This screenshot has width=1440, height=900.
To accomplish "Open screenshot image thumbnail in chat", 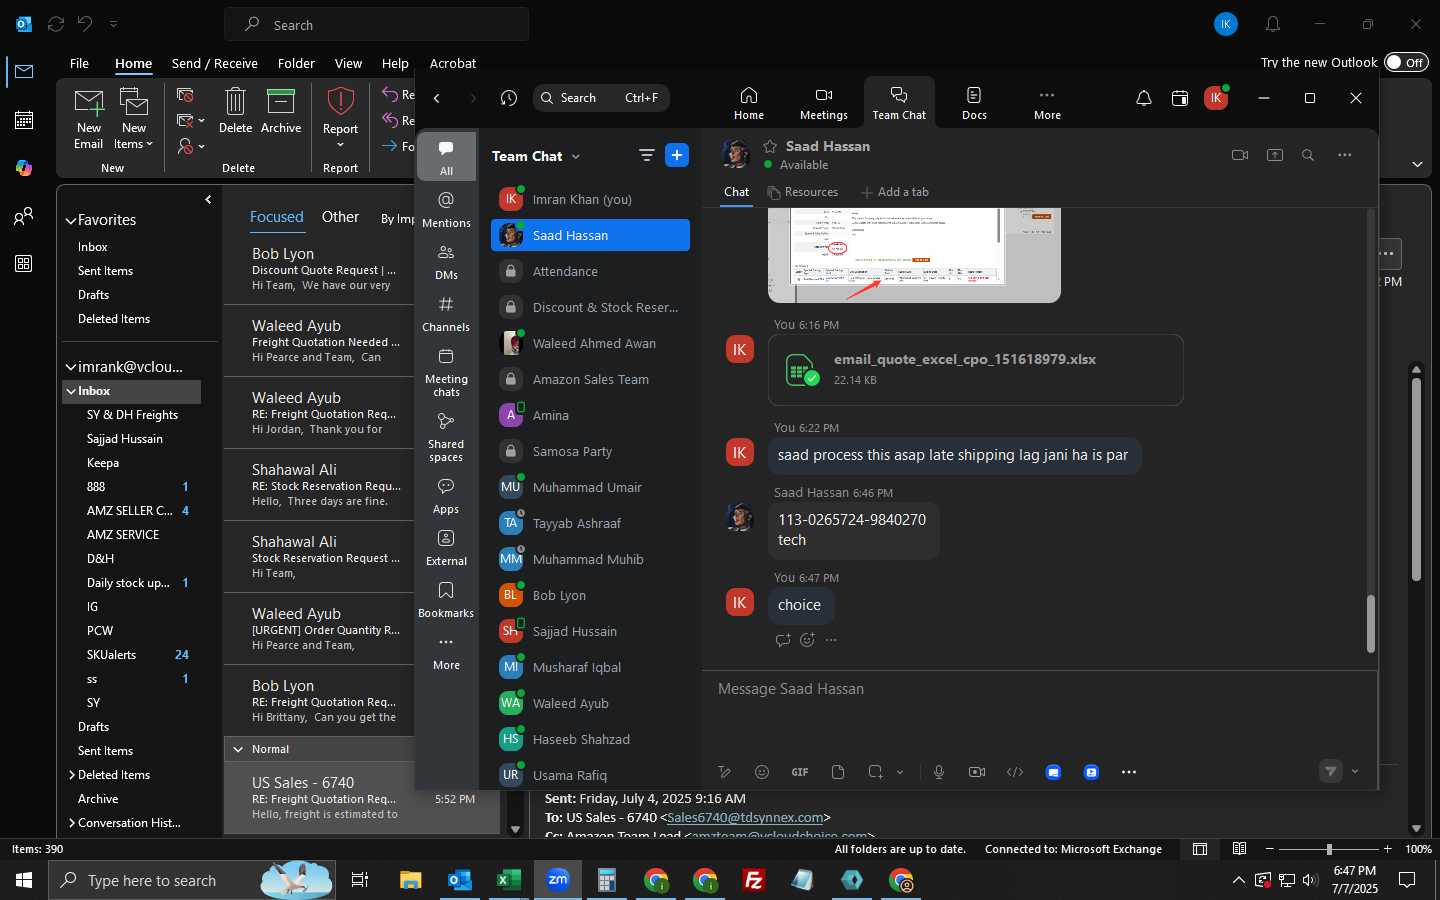I will [x=914, y=255].
